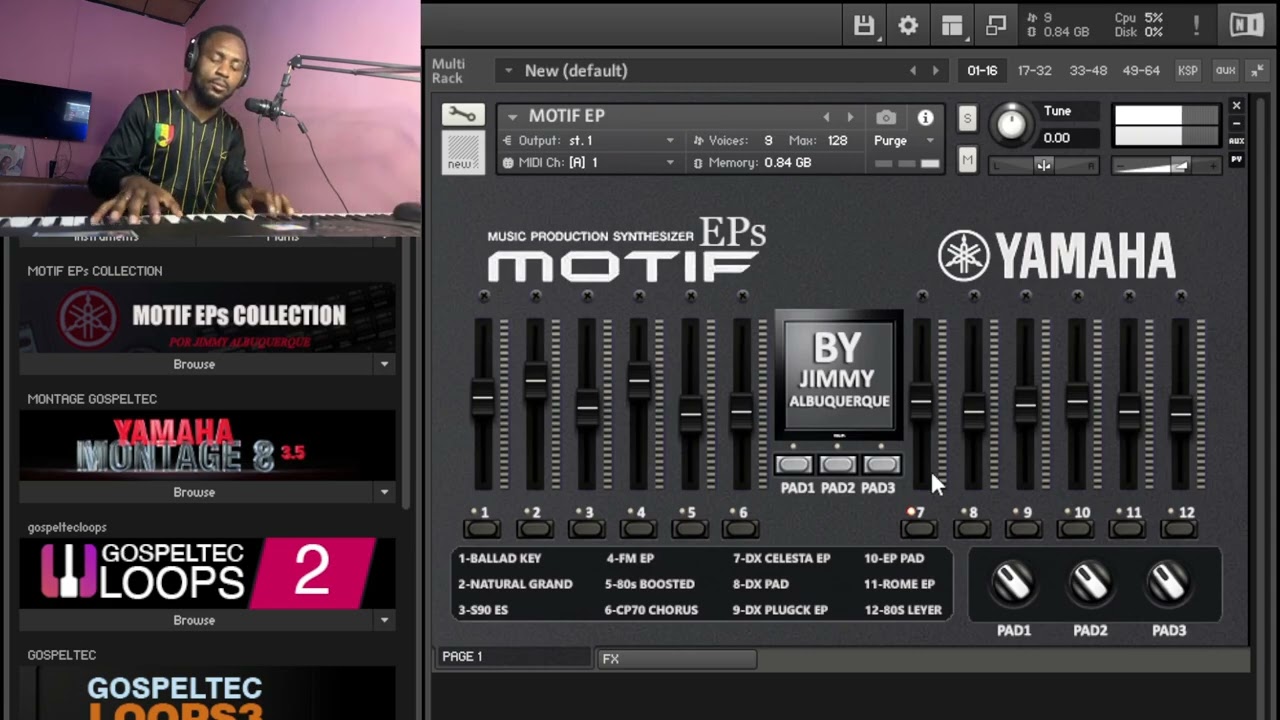Open the MOTIF EP instrument name dropdown
Image resolution: width=1280 pixels, height=720 pixels.
(x=512, y=116)
